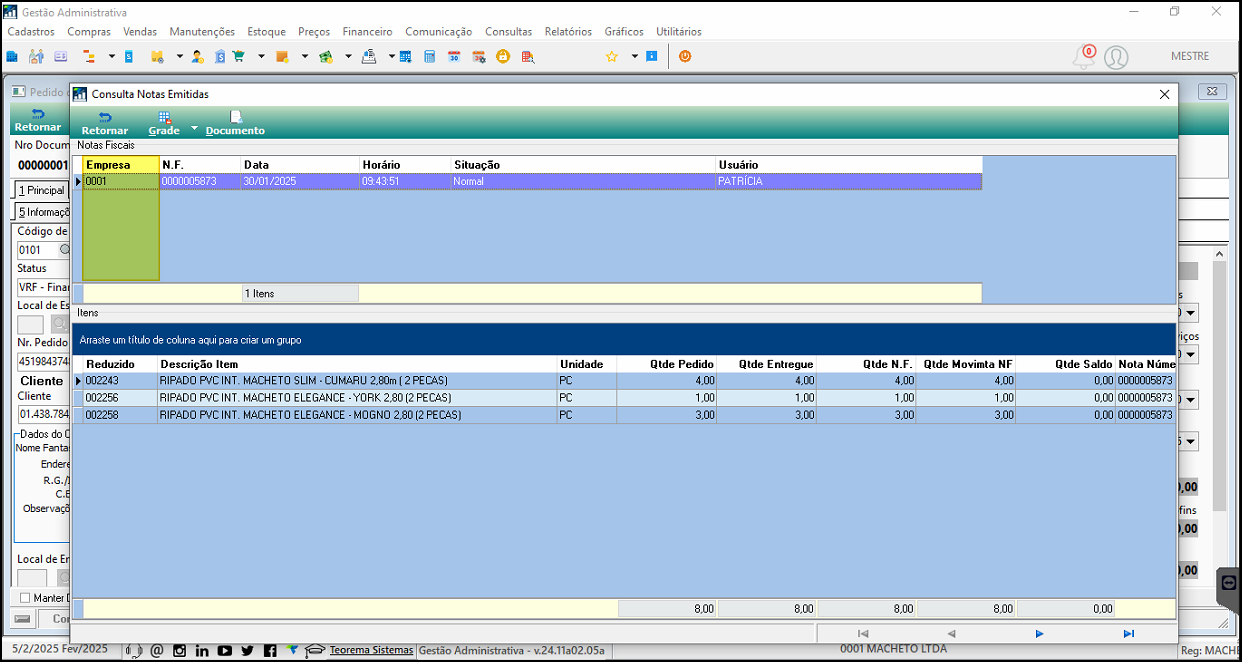The image size is (1242, 662).
Task: Sort by Descrição Item column header
Action: tap(357, 364)
